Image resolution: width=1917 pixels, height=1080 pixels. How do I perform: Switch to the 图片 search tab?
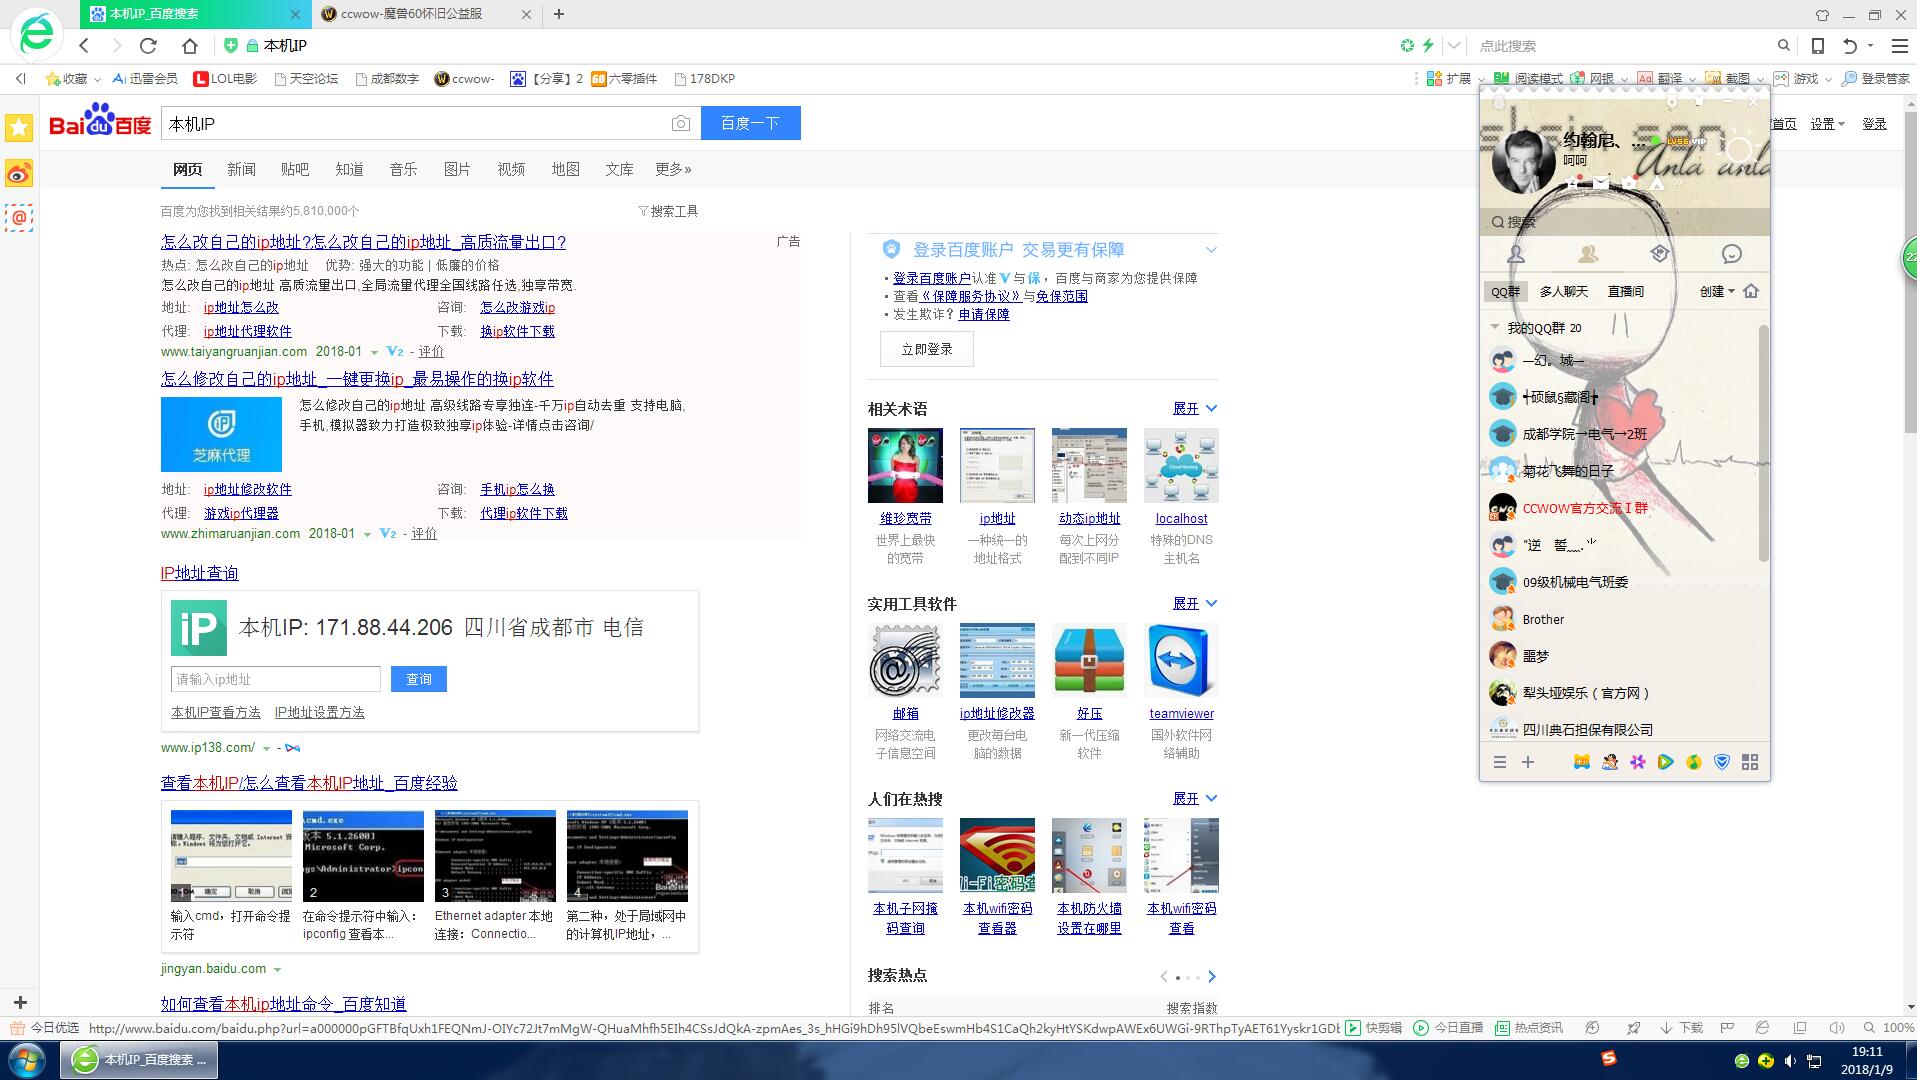coord(457,169)
